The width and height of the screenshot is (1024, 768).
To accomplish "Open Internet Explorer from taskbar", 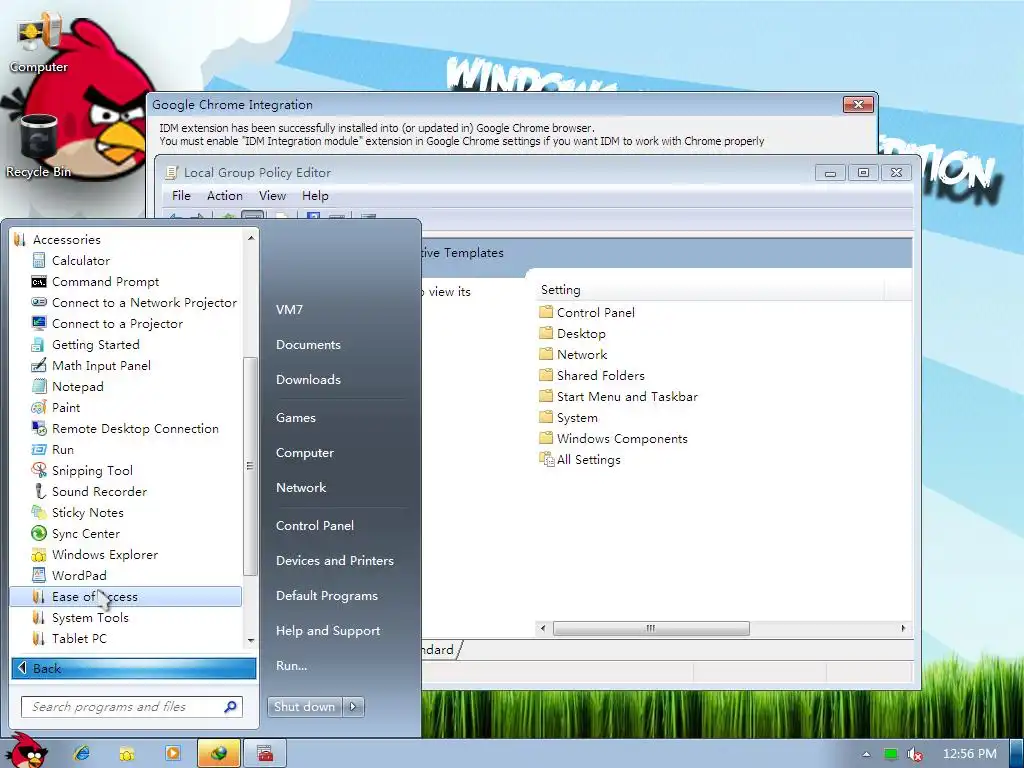I will click(x=82, y=753).
